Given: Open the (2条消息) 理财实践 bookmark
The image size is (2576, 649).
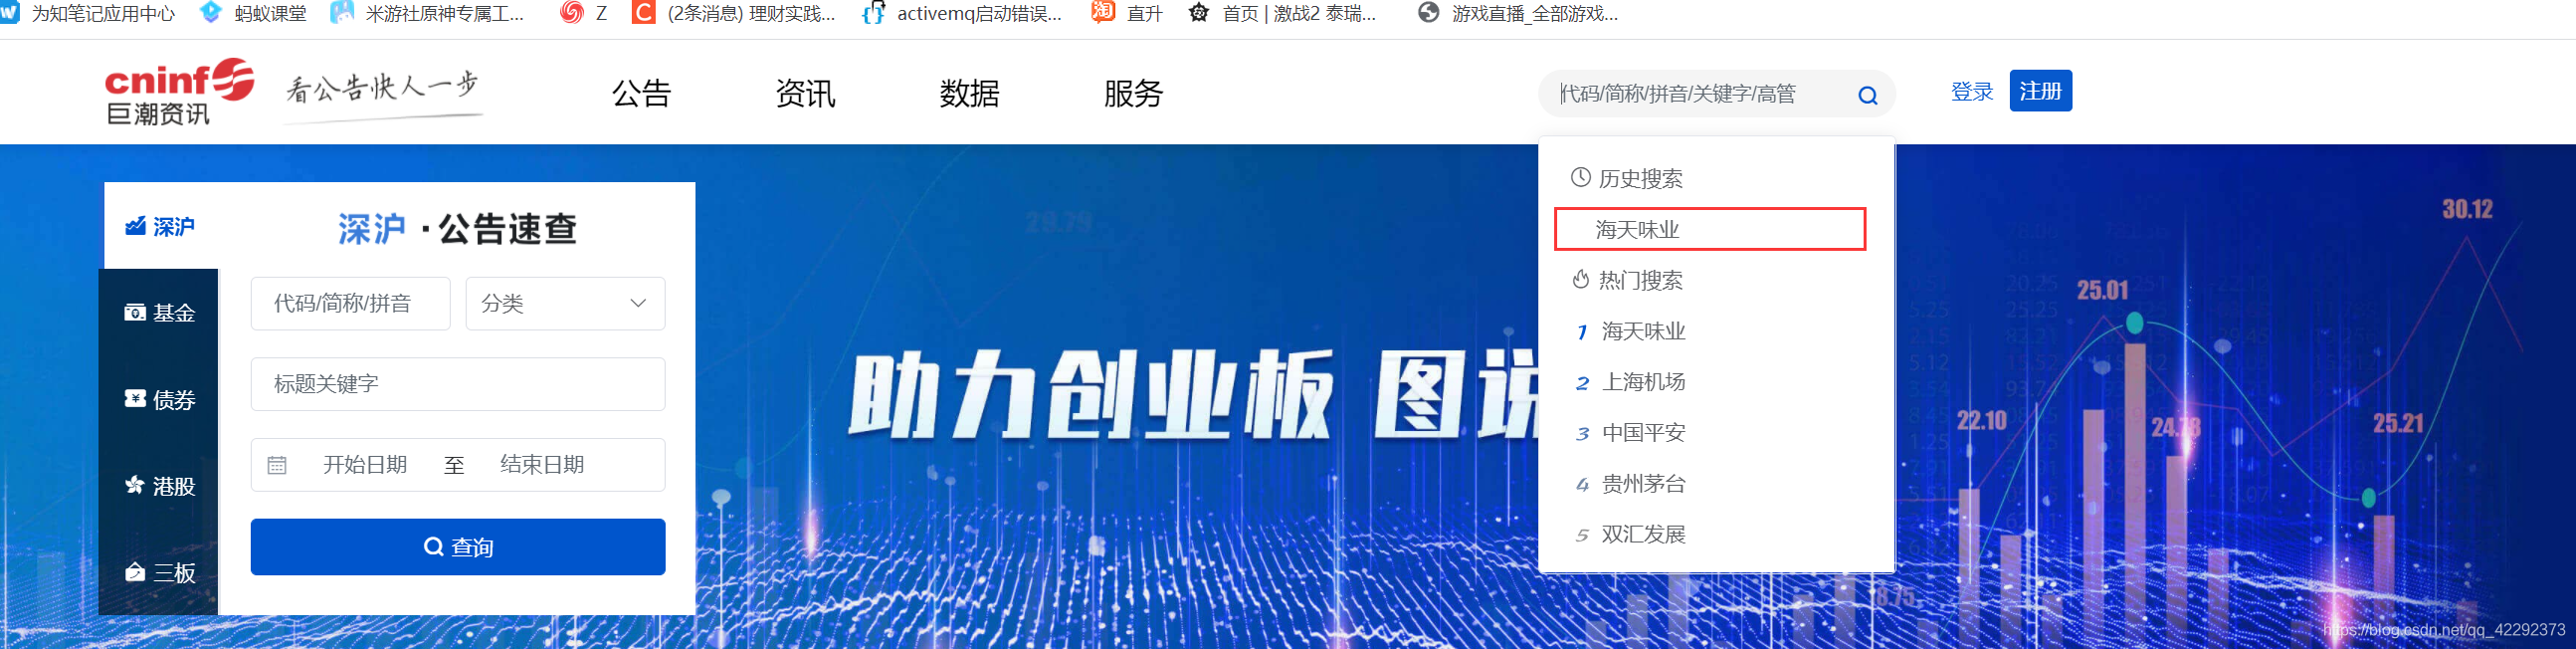Looking at the screenshot, I should (x=734, y=13).
